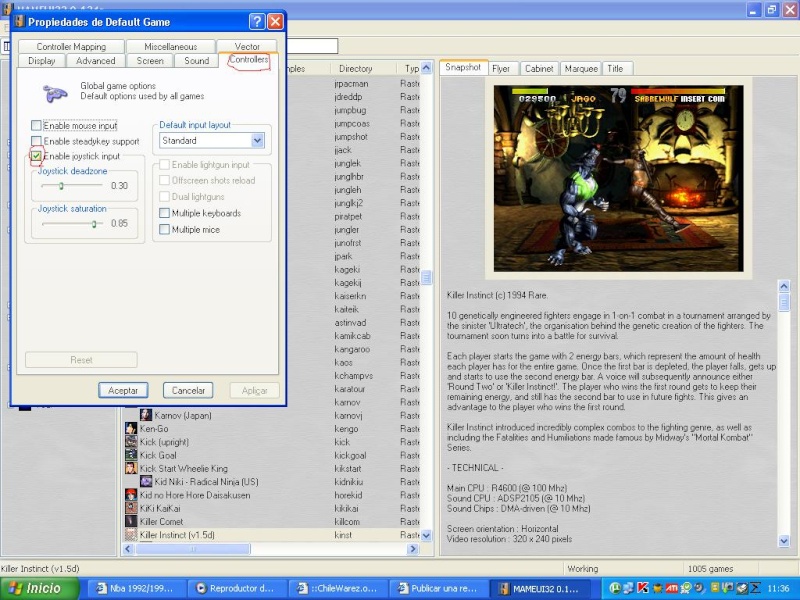800x600 pixels.
Task: Open the Advanced tab
Action: coord(95,61)
